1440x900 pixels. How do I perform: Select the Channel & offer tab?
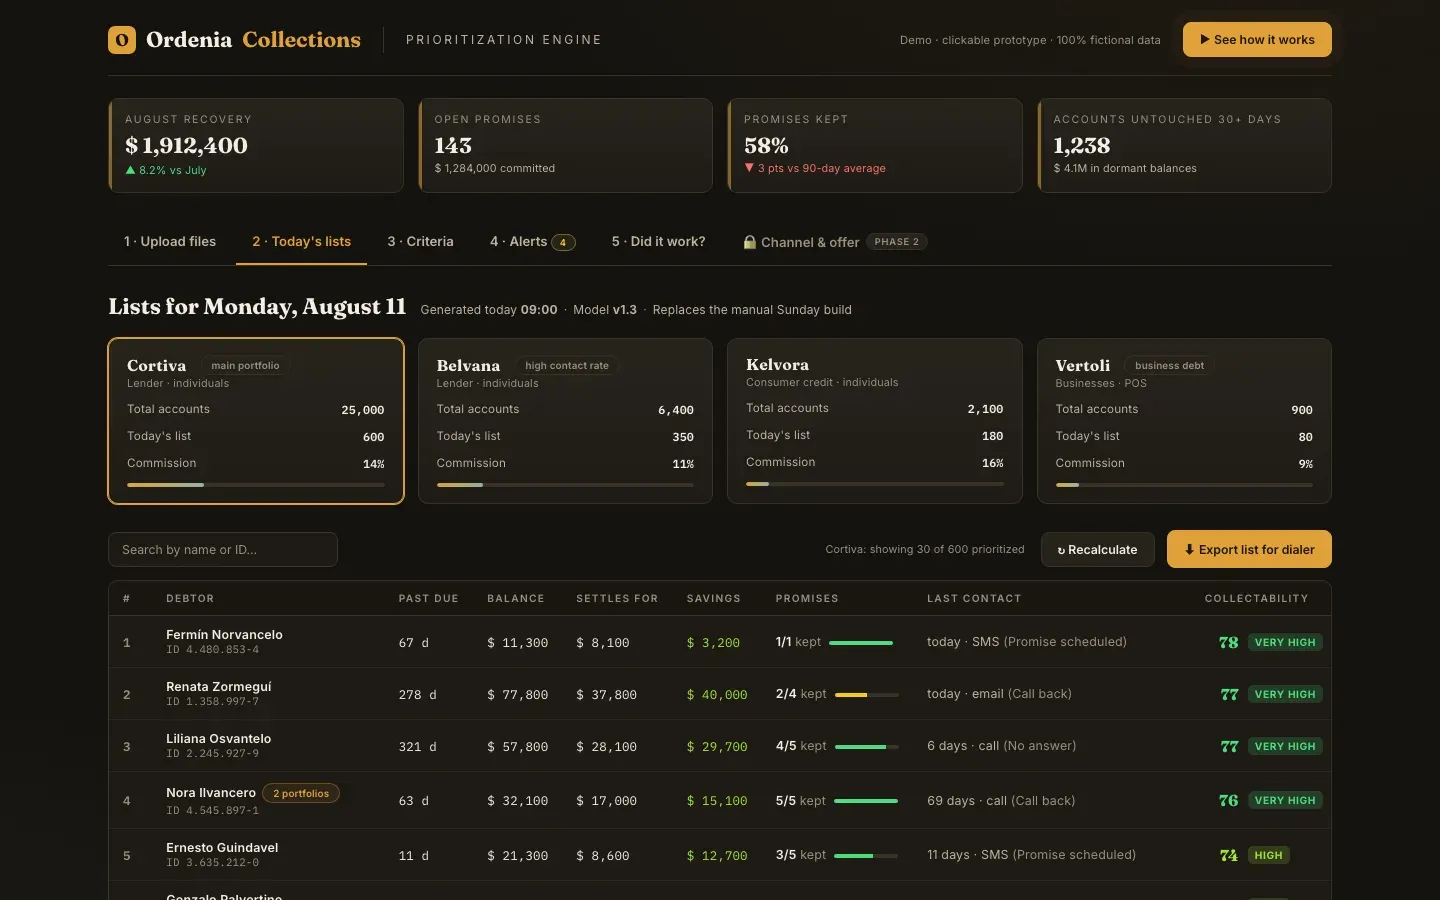click(835, 242)
